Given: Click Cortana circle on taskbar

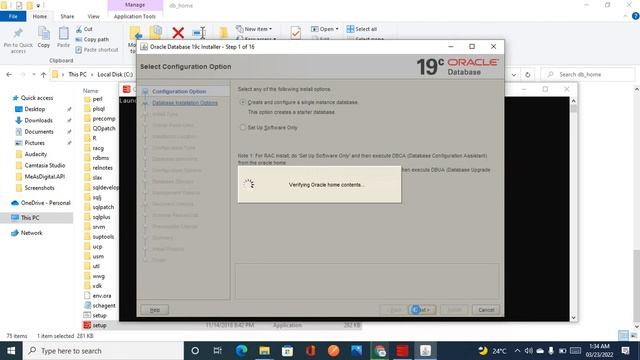Looking at the screenshot, I should pyautogui.click(x=195, y=351).
